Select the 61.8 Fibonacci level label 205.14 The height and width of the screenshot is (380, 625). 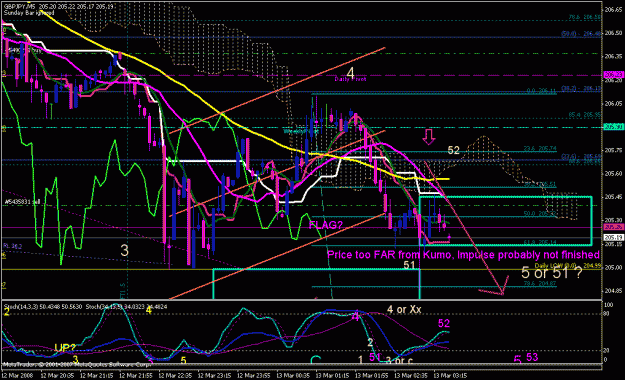(x=540, y=242)
